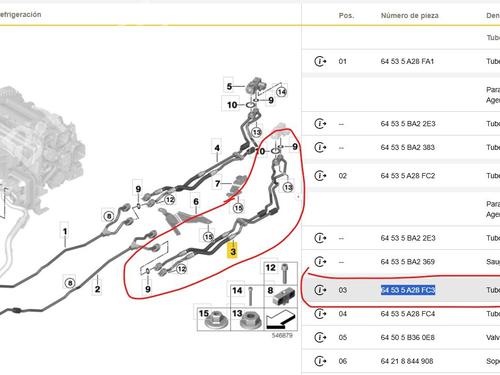This screenshot has width=500, height=375.
Task: Click callout 6 above the bracket
Action: [196, 201]
